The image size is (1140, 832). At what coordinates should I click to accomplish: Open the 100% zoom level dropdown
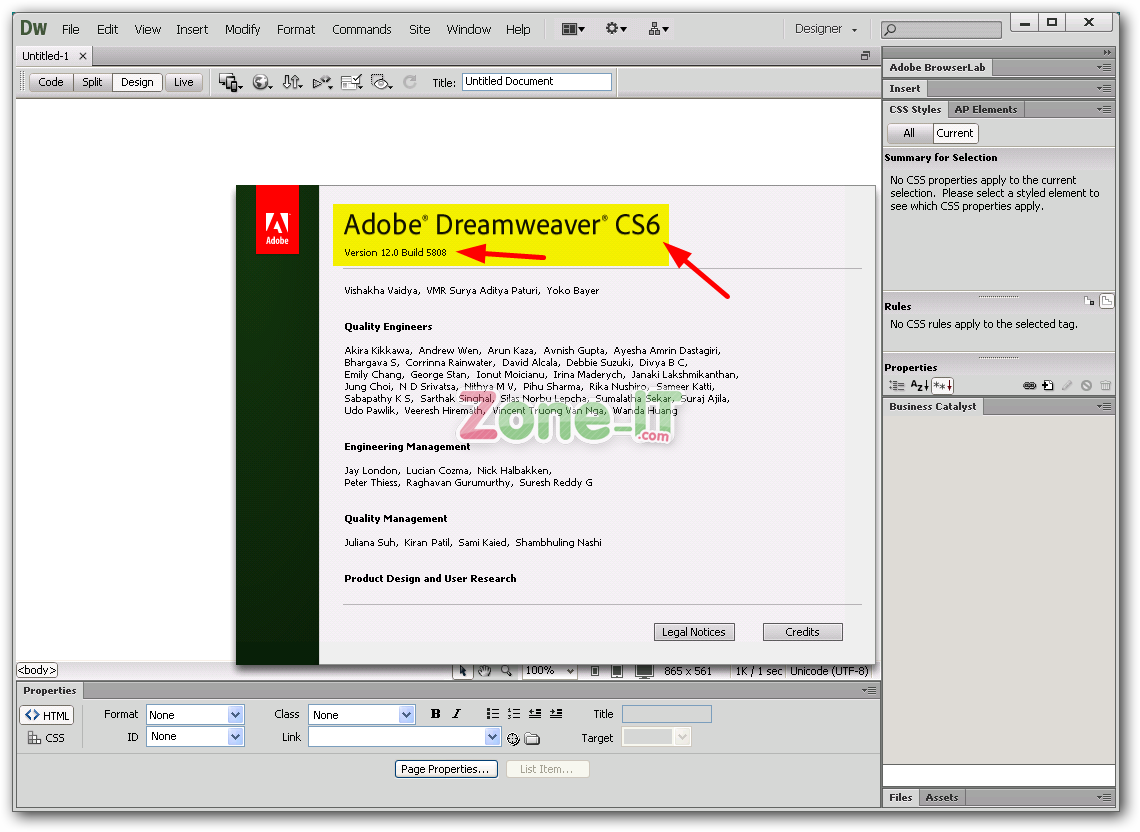(x=550, y=671)
